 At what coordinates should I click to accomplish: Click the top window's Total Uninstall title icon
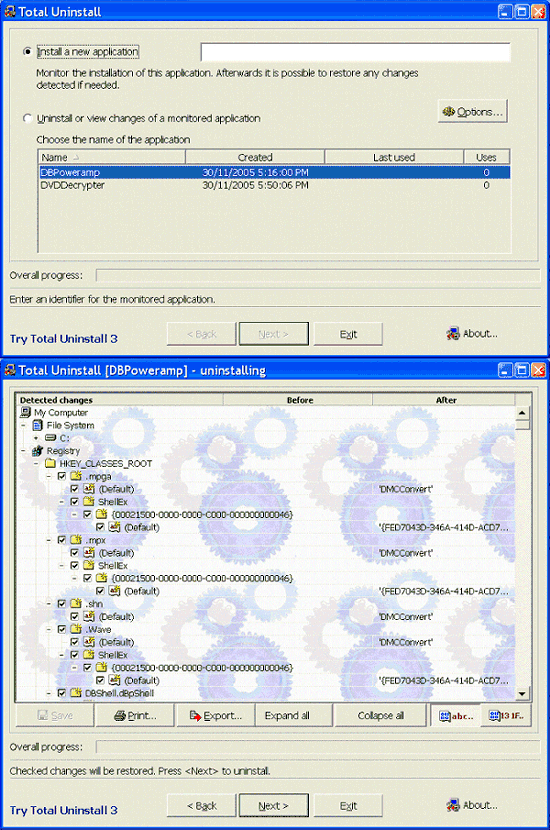[x=10, y=12]
